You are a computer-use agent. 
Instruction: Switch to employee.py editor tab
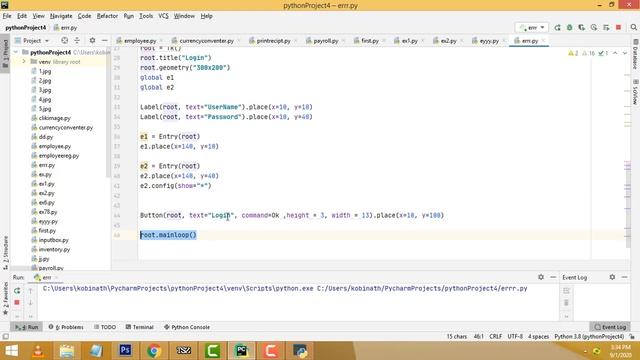[140, 41]
